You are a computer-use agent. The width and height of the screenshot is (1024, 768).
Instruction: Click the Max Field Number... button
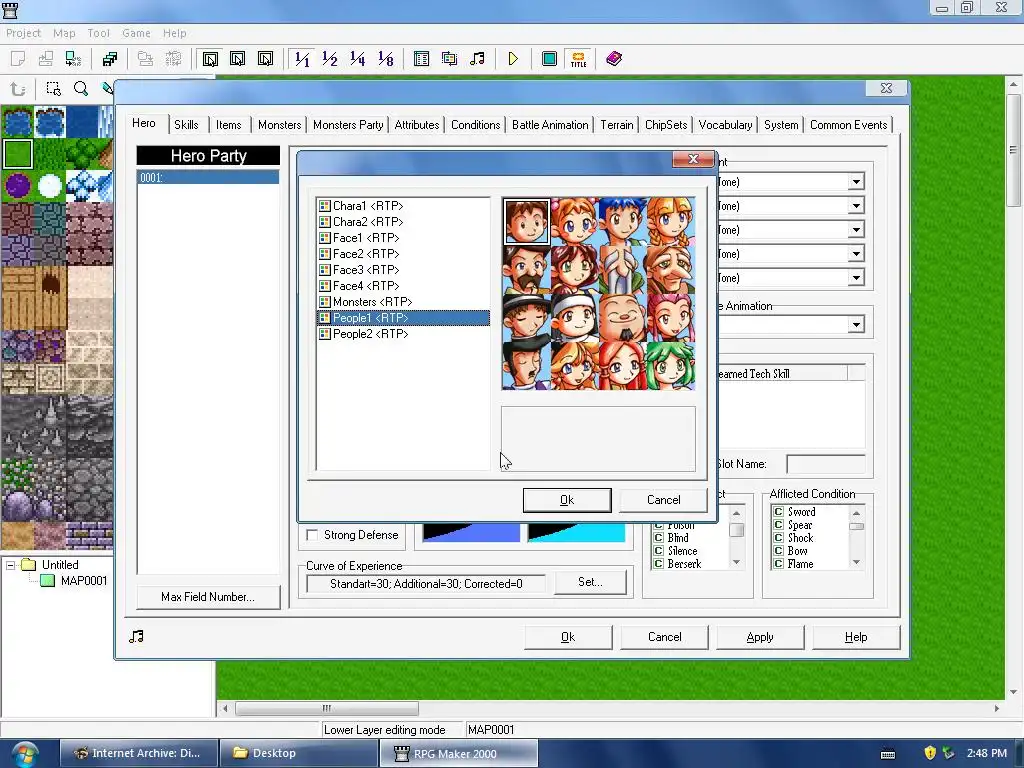(x=208, y=597)
